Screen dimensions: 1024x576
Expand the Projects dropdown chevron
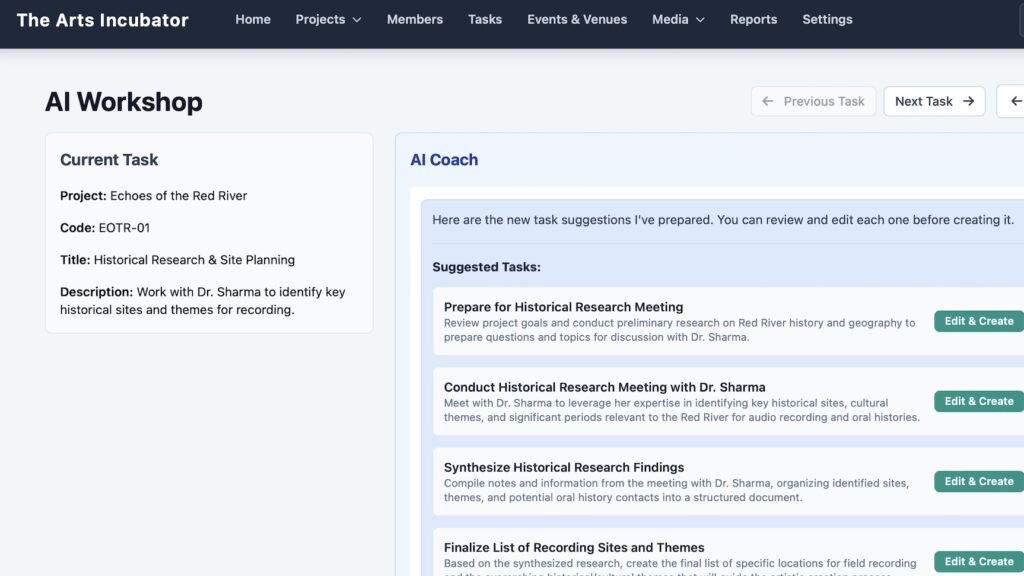(358, 20)
